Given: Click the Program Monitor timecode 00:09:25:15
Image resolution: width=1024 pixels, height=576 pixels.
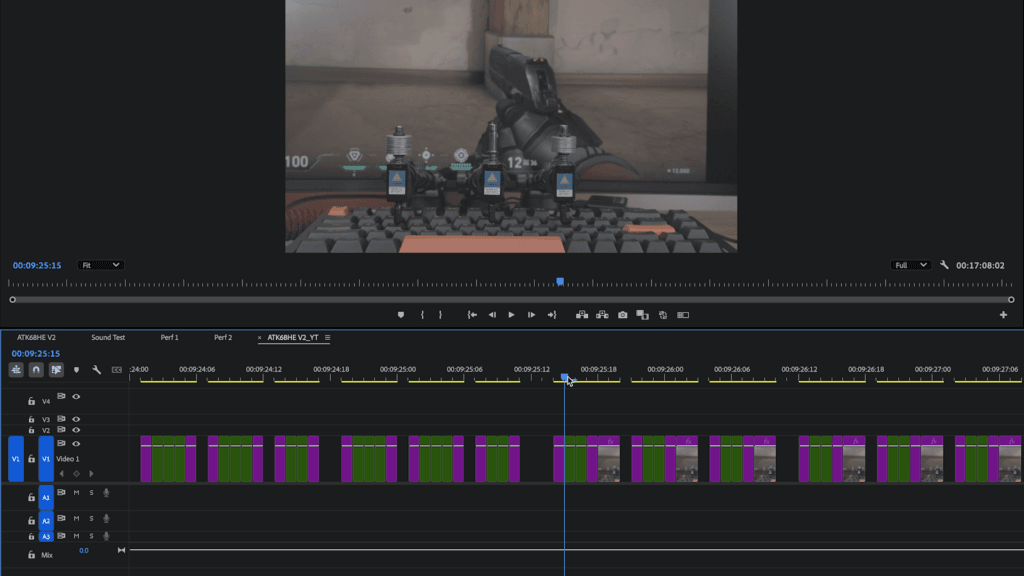Looking at the screenshot, I should [x=37, y=265].
